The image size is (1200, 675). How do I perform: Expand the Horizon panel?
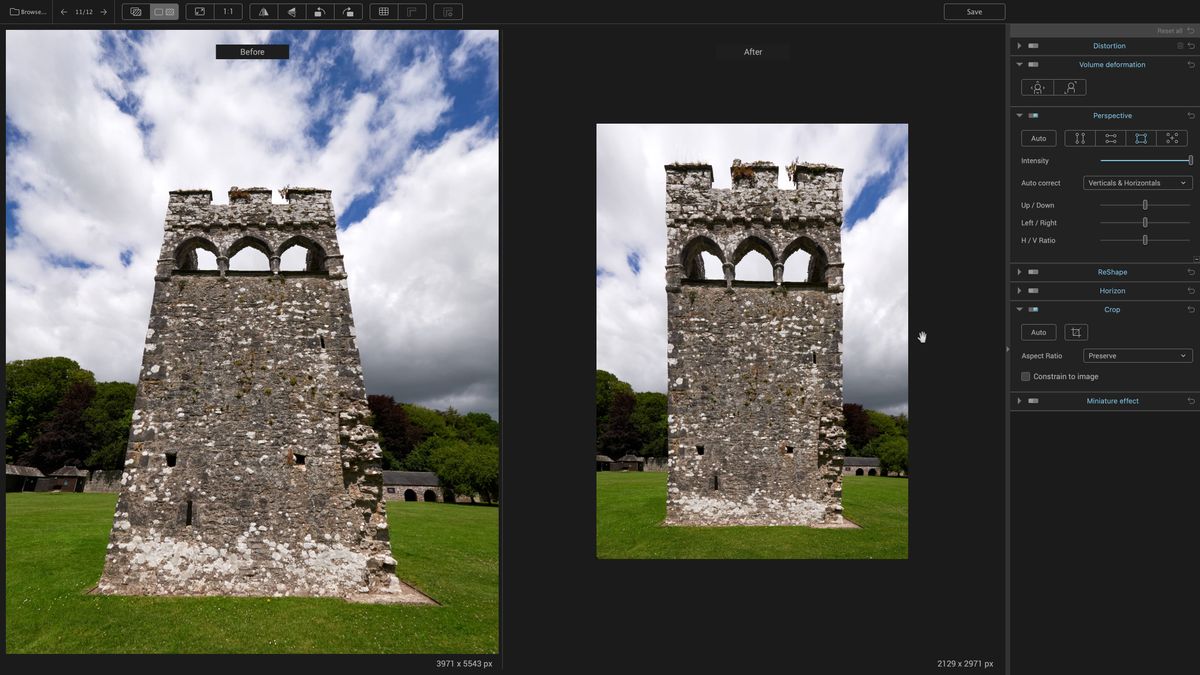1019,290
